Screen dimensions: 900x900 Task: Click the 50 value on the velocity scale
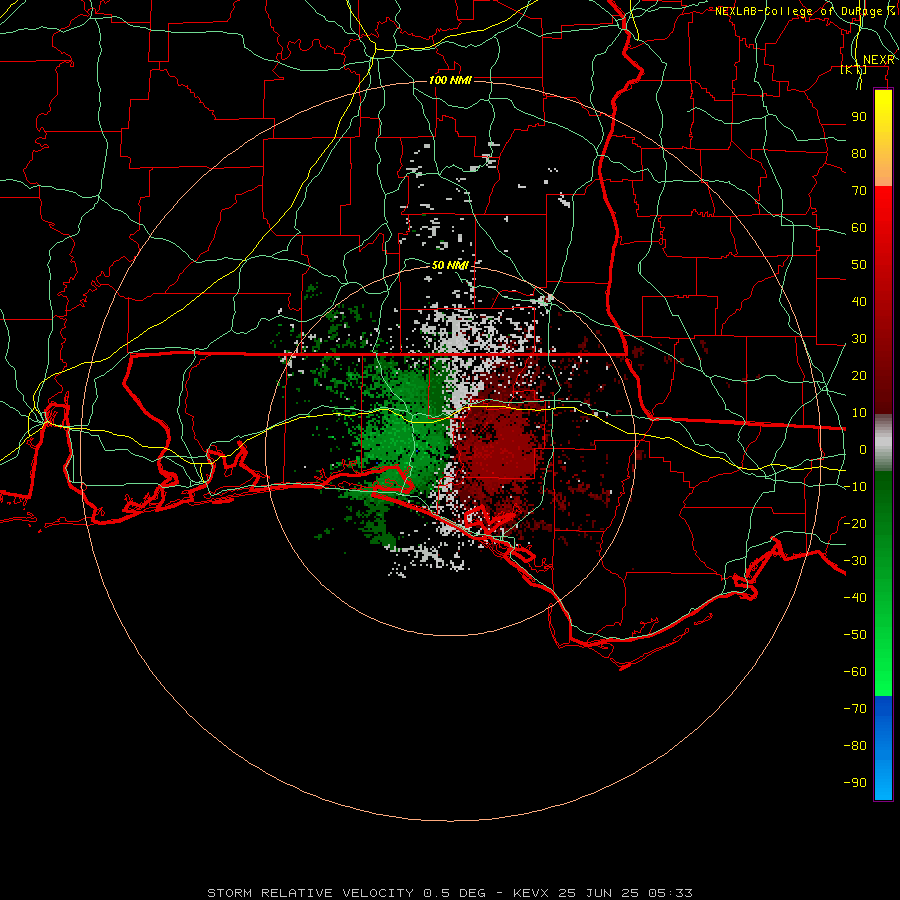tap(859, 265)
